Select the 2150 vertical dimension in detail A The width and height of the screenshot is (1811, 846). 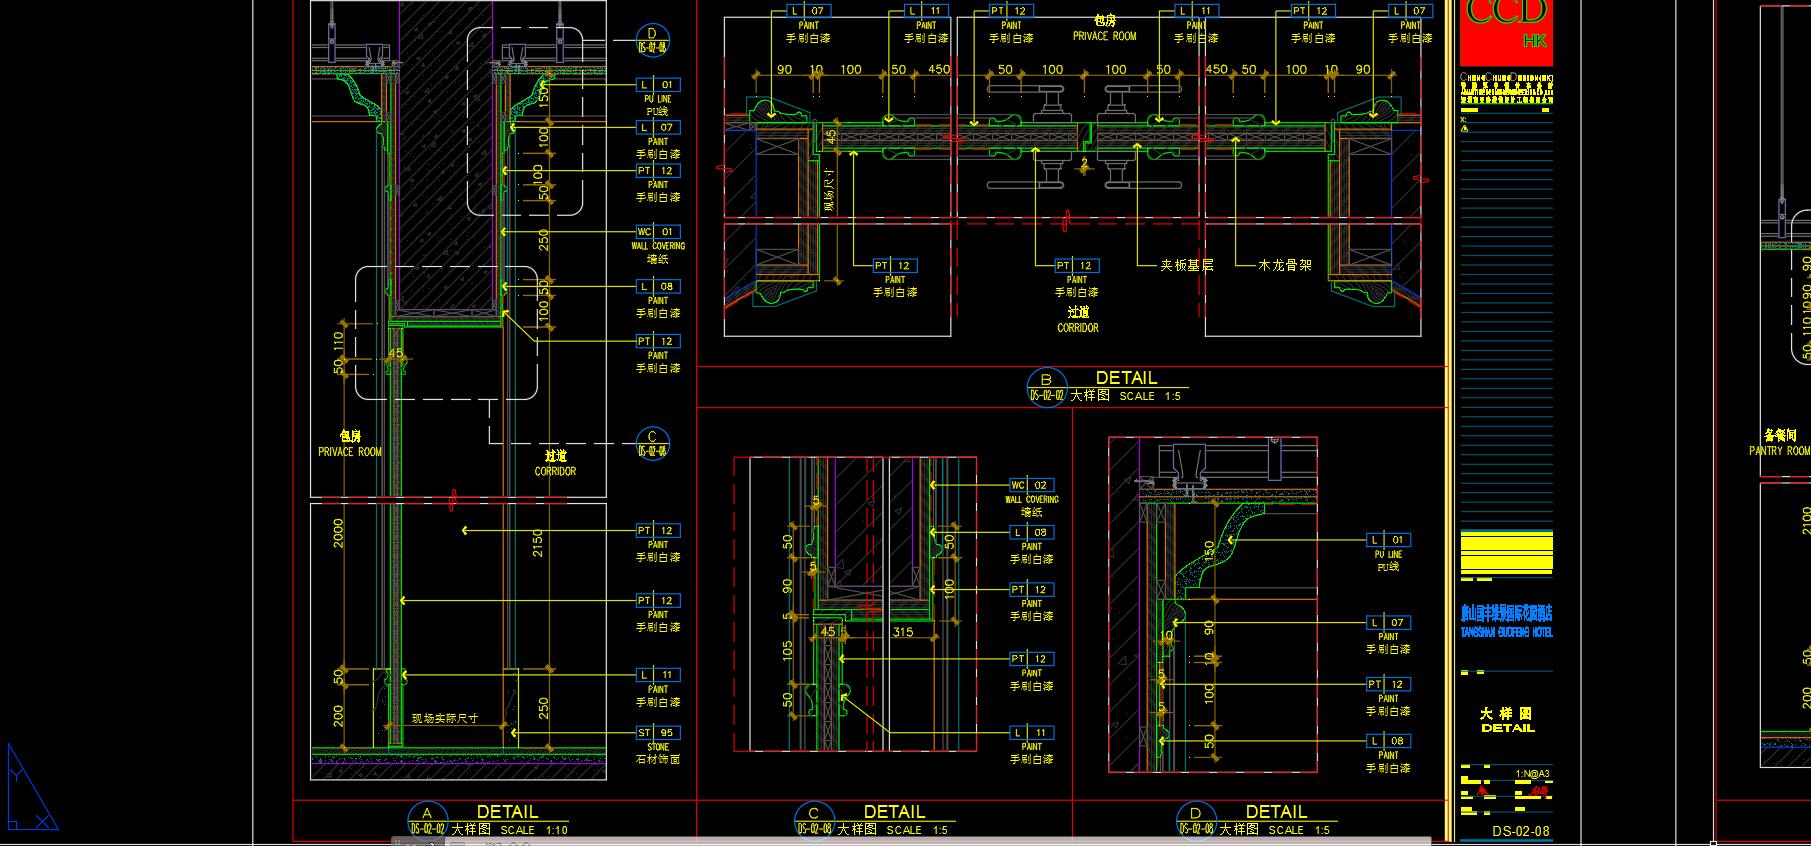click(538, 543)
